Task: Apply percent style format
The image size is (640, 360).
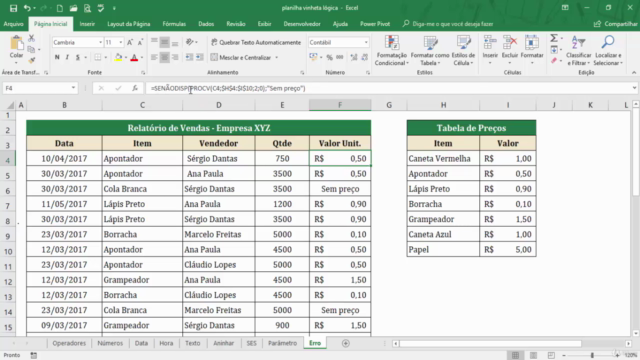Action: [x=329, y=58]
